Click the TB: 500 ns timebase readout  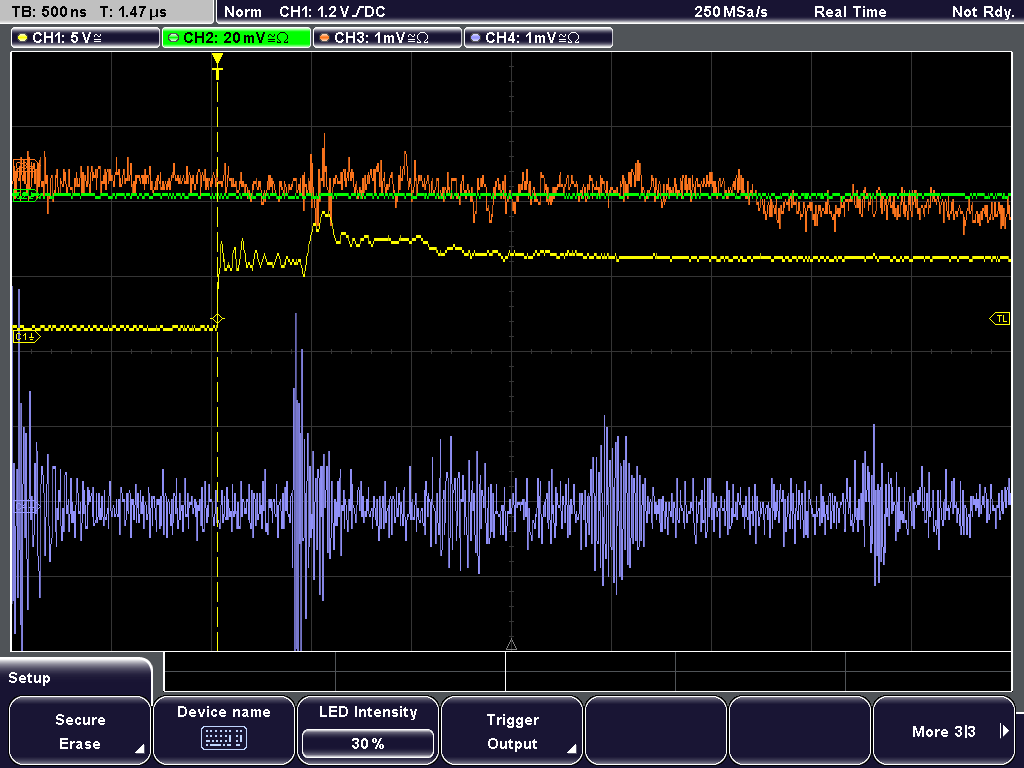coord(49,12)
